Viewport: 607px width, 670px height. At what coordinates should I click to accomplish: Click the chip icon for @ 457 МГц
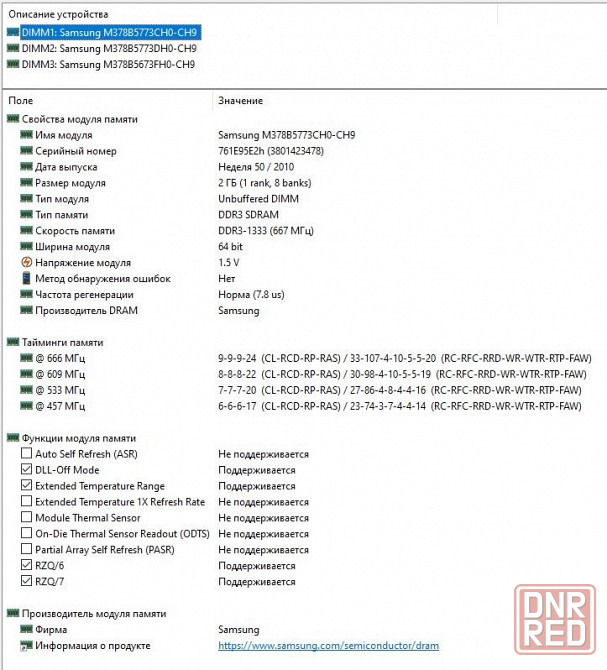pos(26,406)
